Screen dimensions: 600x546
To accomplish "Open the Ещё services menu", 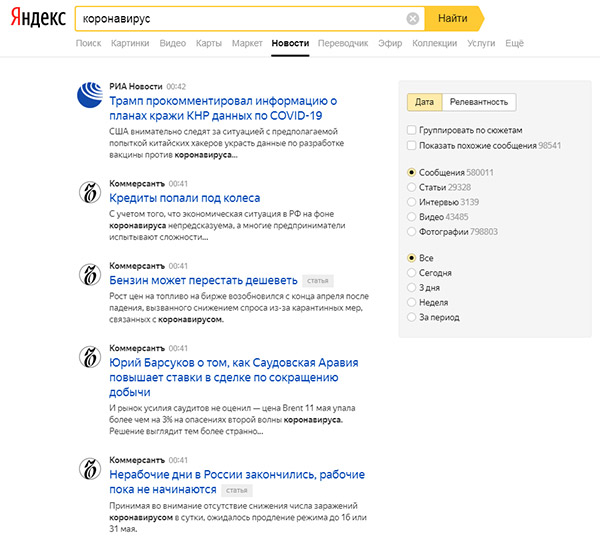I will [x=514, y=43].
